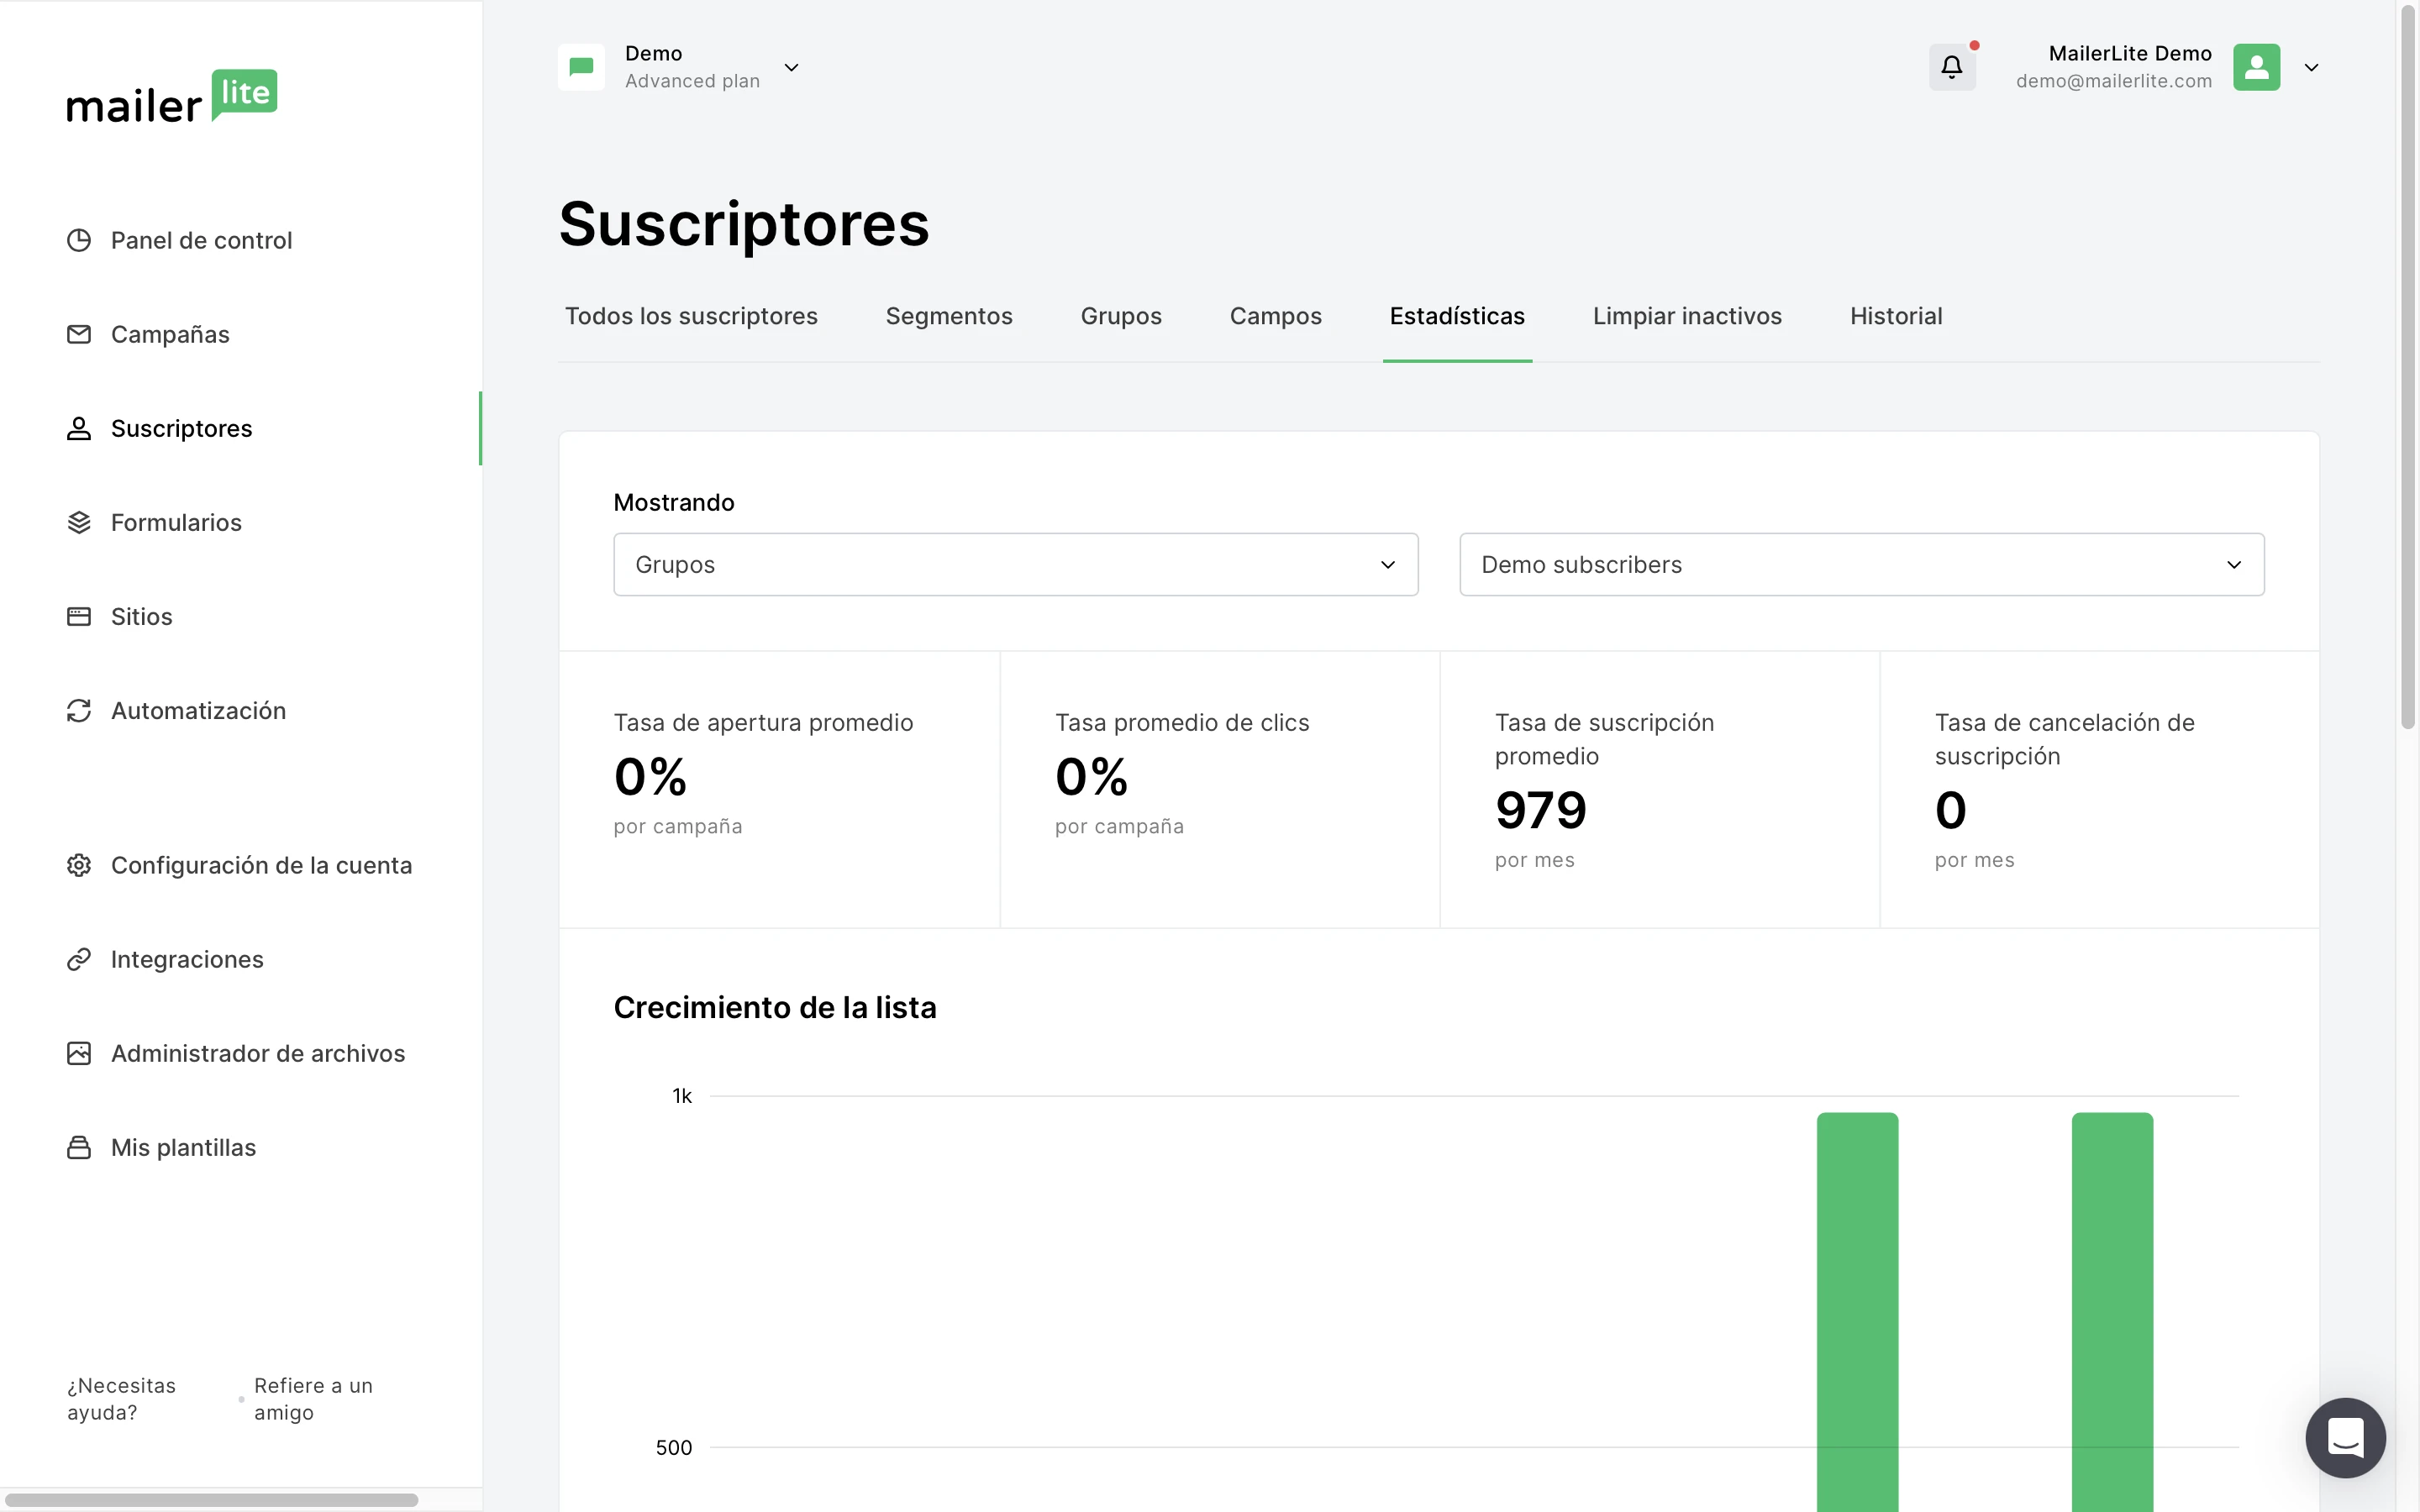This screenshot has height=1512, width=2420.
Task: Open the notifications bell
Action: tap(1952, 67)
